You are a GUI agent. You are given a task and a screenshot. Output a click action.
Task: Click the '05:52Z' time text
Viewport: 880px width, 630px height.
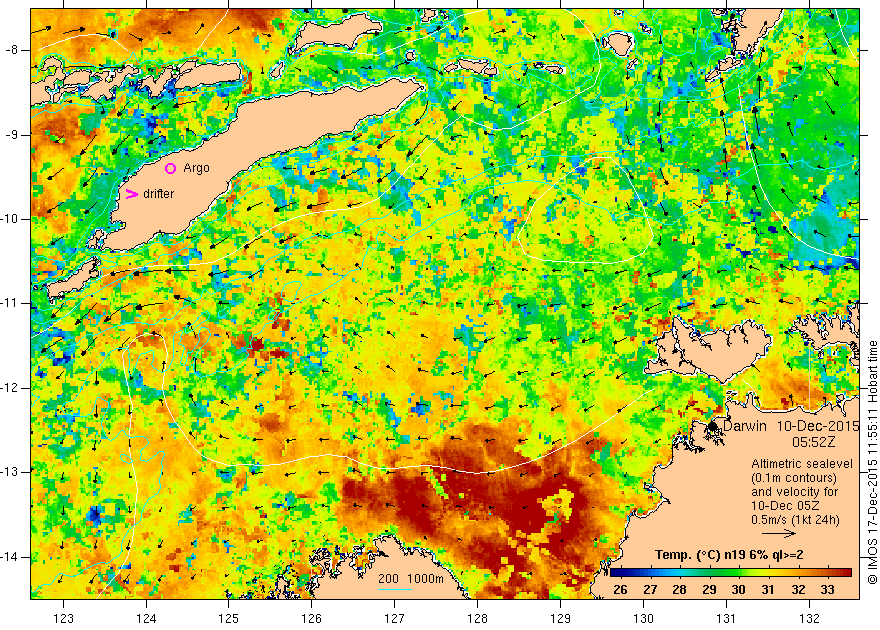(x=814, y=442)
